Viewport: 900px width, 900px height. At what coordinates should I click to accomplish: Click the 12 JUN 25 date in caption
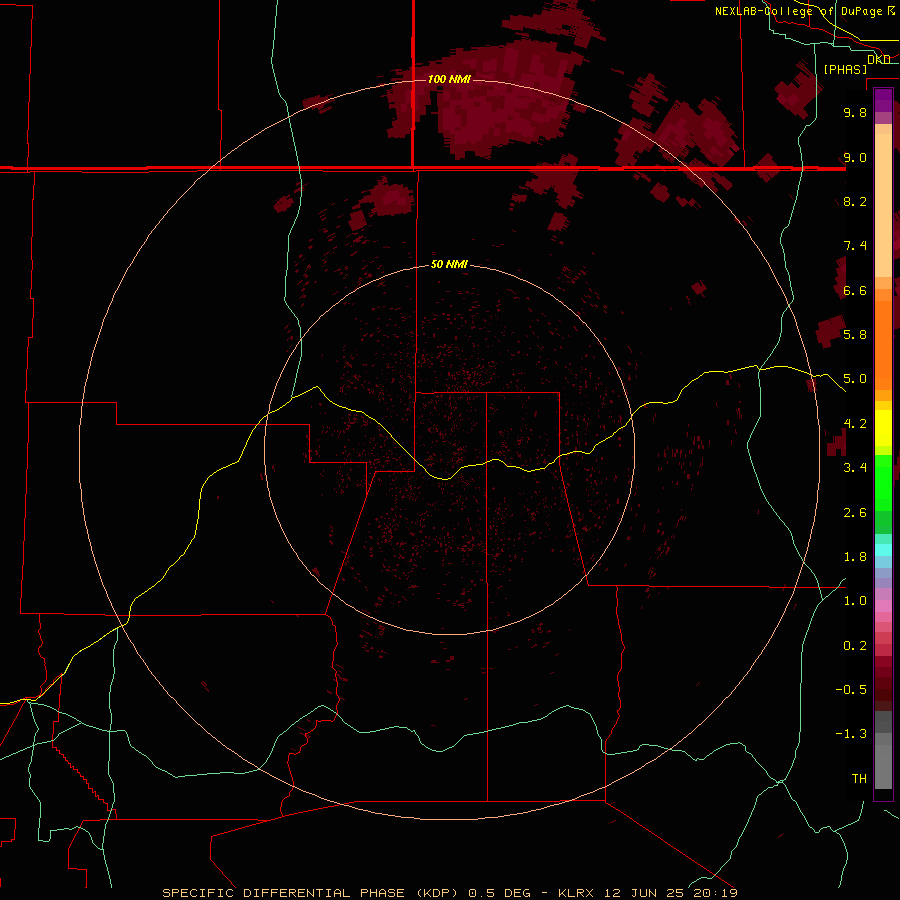coord(643,893)
